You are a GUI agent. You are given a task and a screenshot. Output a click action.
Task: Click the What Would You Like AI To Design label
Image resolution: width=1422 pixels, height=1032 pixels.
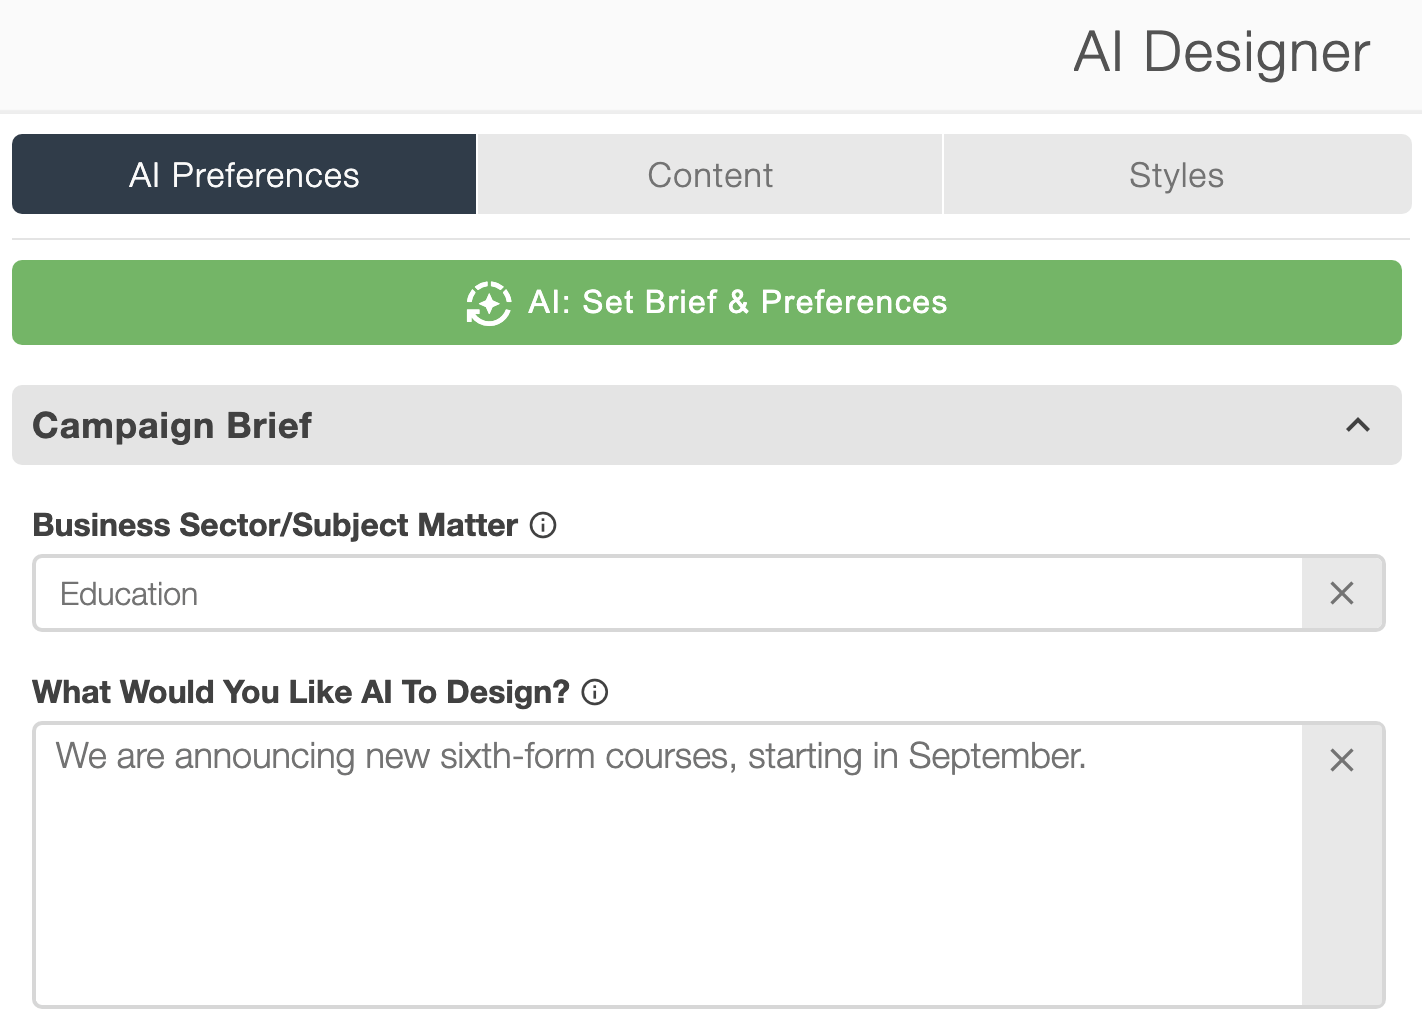[301, 692]
